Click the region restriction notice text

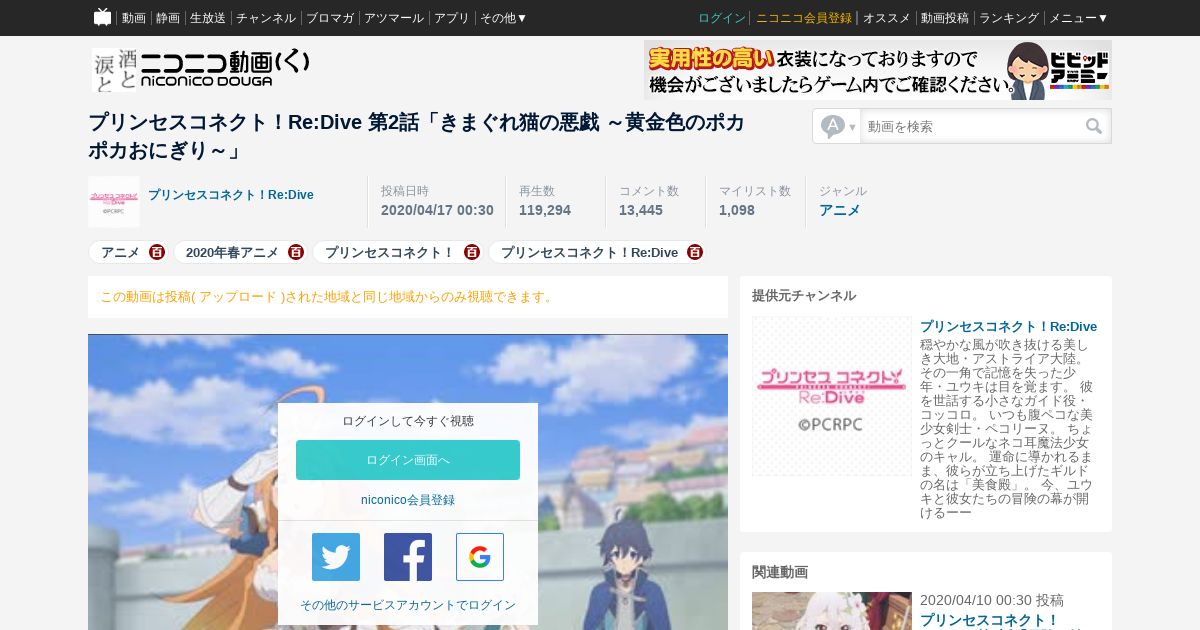[328, 297]
